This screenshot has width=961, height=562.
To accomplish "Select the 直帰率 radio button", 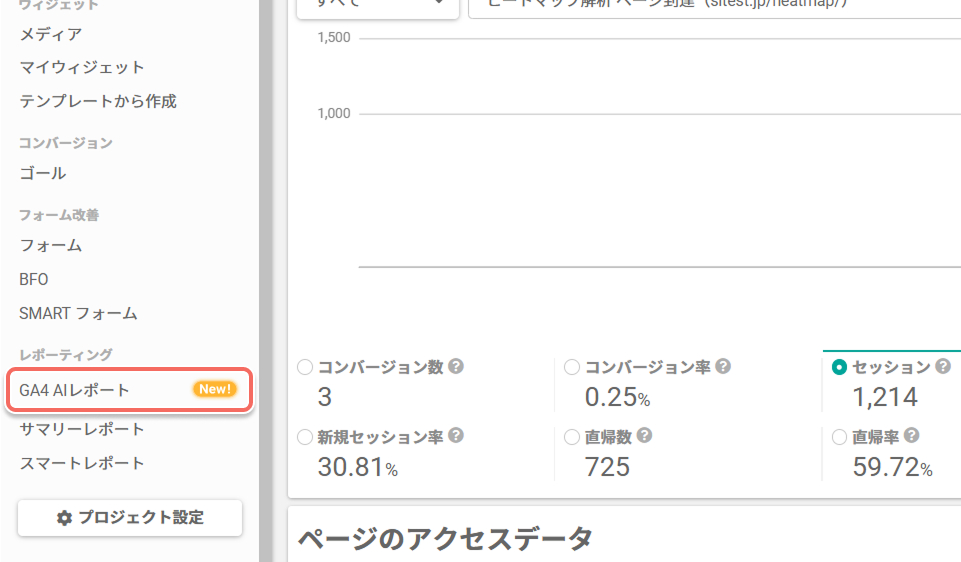I will tap(839, 437).
